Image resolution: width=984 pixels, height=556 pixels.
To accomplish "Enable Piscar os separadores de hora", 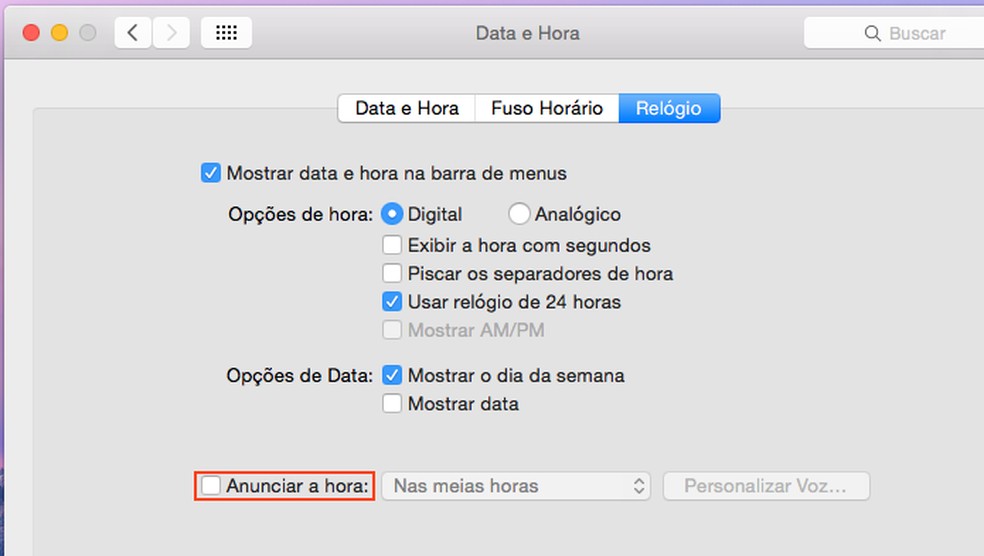I will (393, 273).
